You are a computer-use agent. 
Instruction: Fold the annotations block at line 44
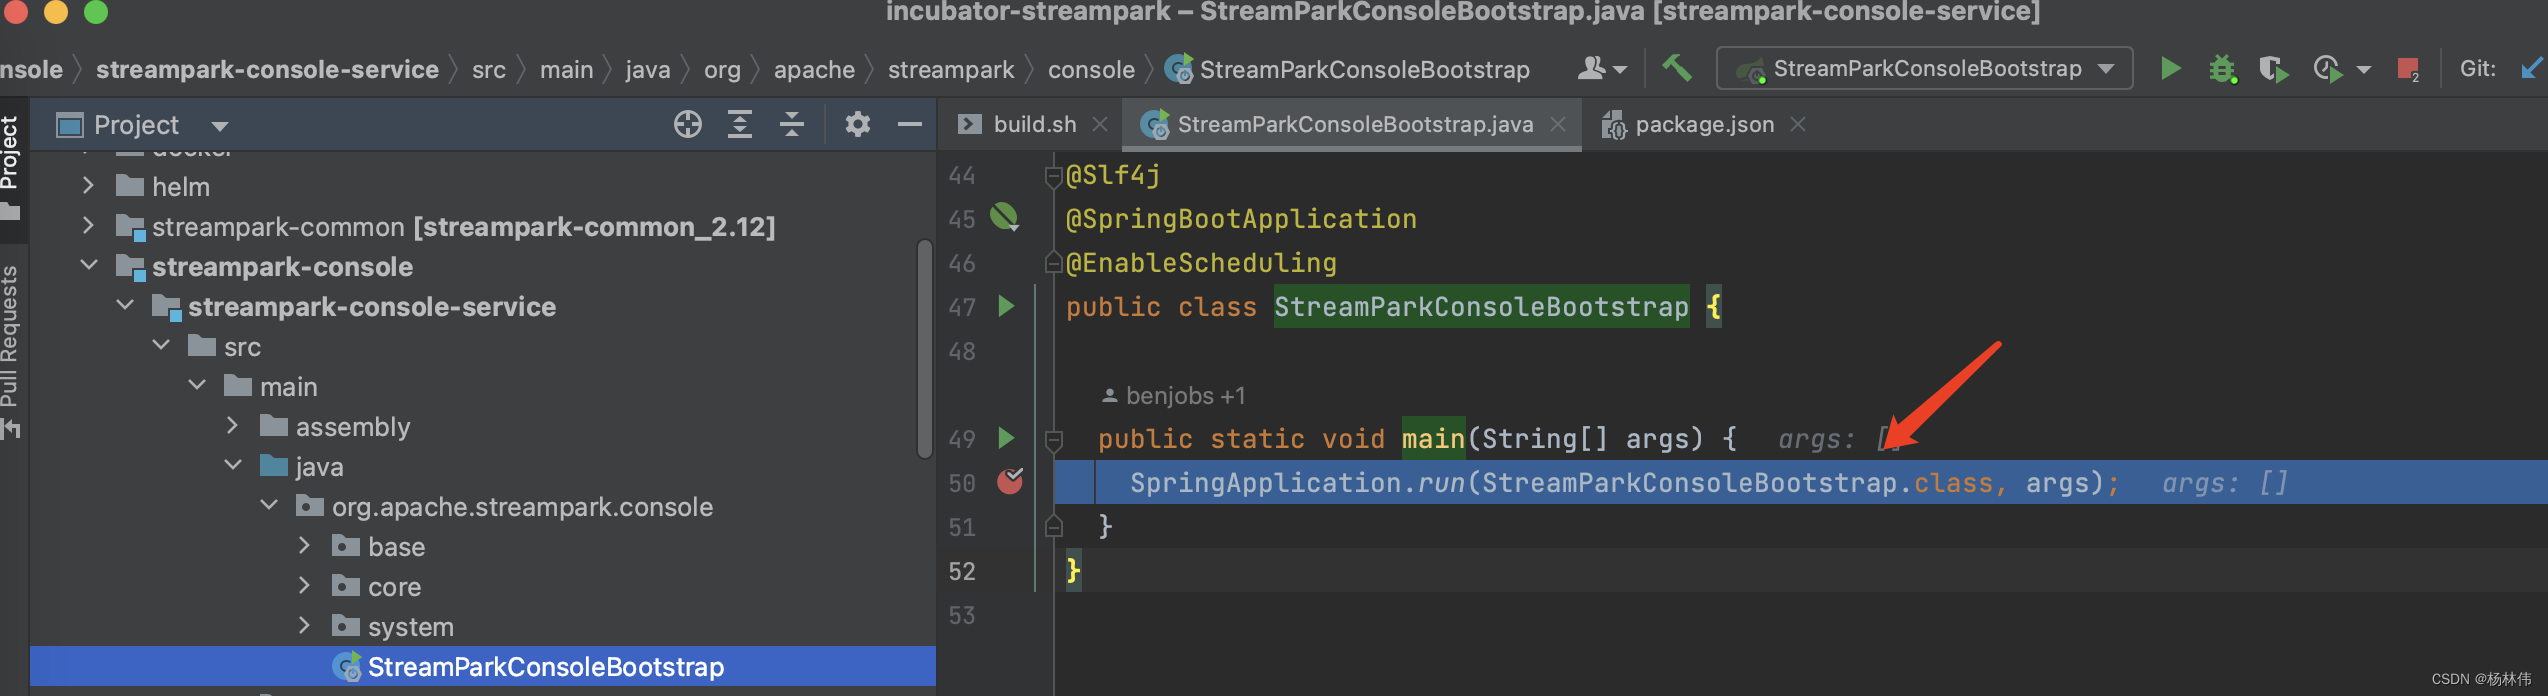[1053, 176]
